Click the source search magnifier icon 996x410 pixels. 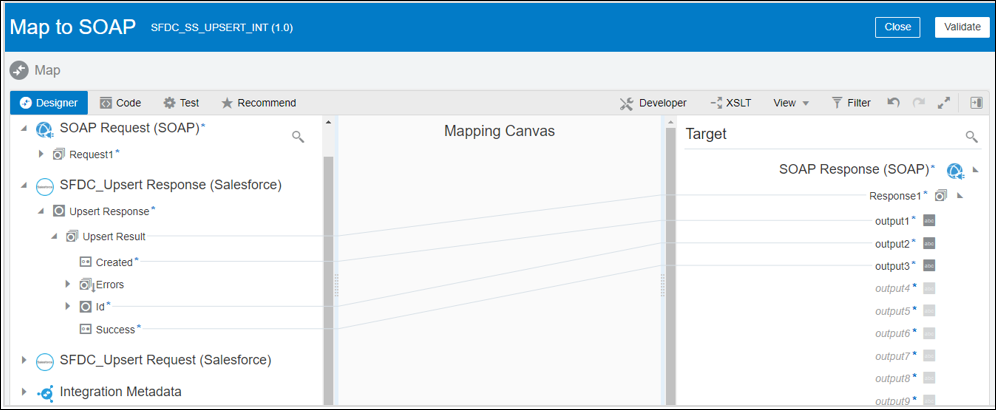point(298,136)
